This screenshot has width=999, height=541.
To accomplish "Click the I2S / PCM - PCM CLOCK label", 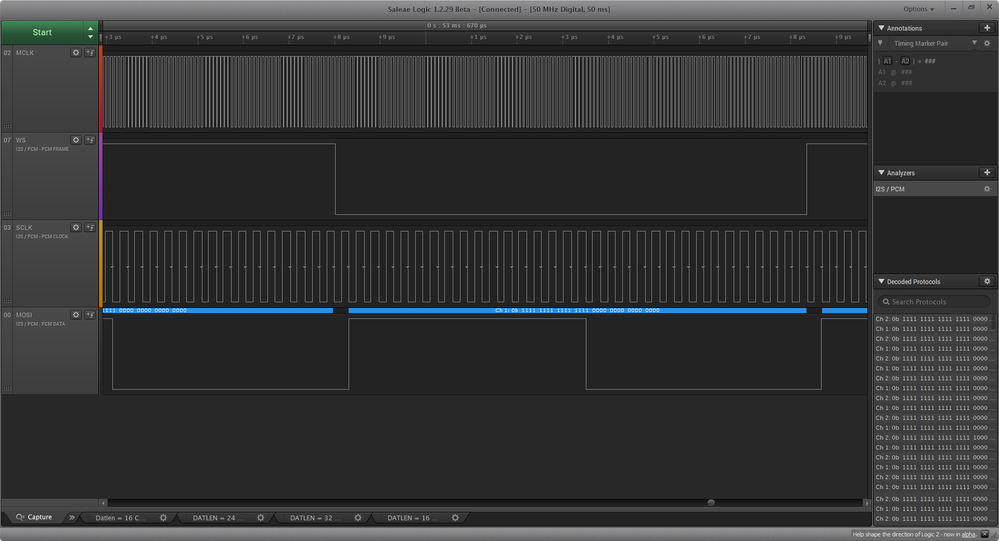I will [x=42, y=236].
